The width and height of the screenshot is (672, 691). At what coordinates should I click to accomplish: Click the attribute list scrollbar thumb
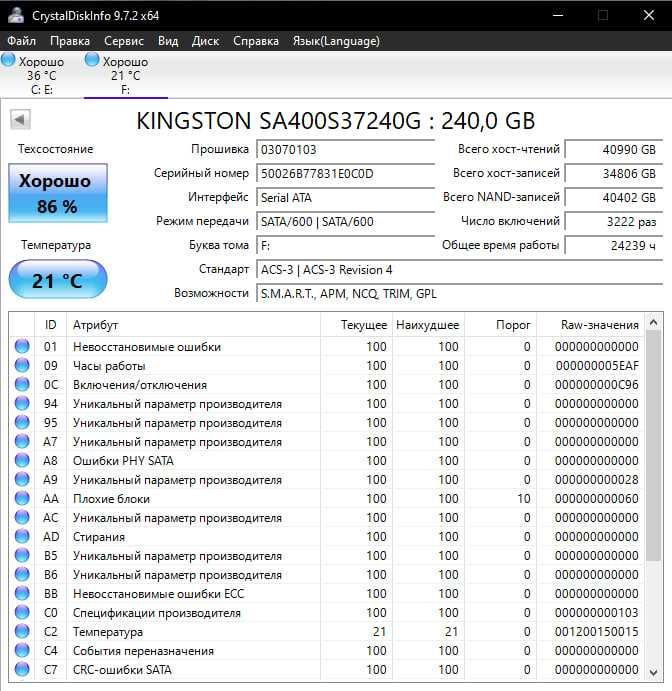coord(653,446)
